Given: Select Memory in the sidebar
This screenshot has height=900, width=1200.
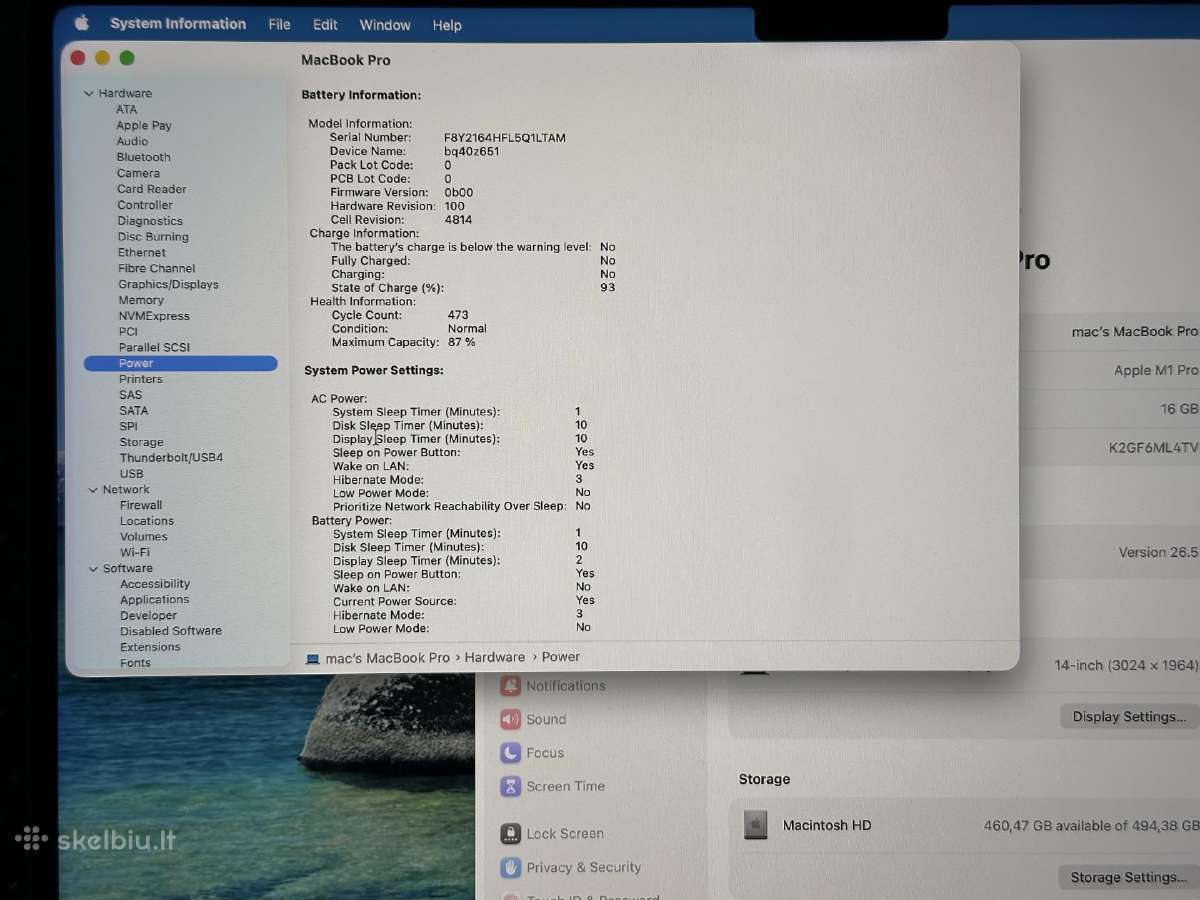Looking at the screenshot, I should [141, 301].
